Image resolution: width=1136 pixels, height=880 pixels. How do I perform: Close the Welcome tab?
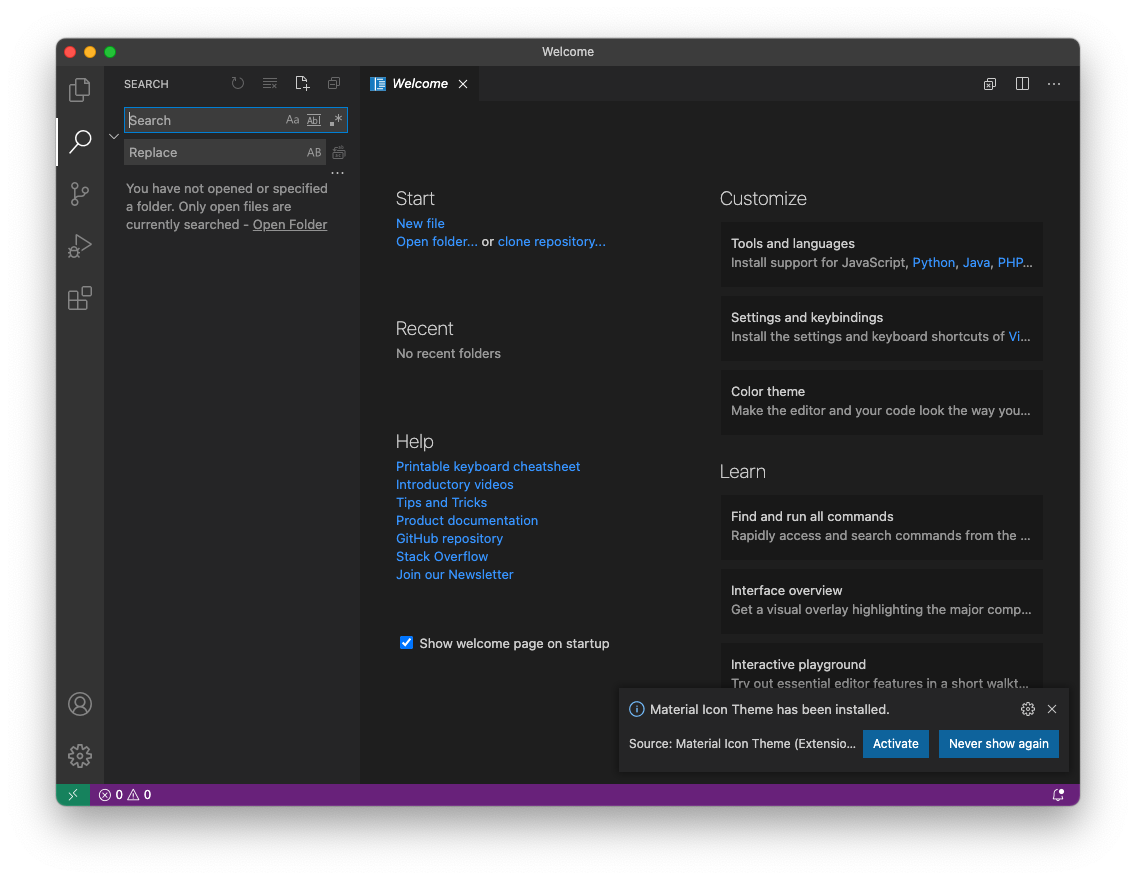(463, 84)
